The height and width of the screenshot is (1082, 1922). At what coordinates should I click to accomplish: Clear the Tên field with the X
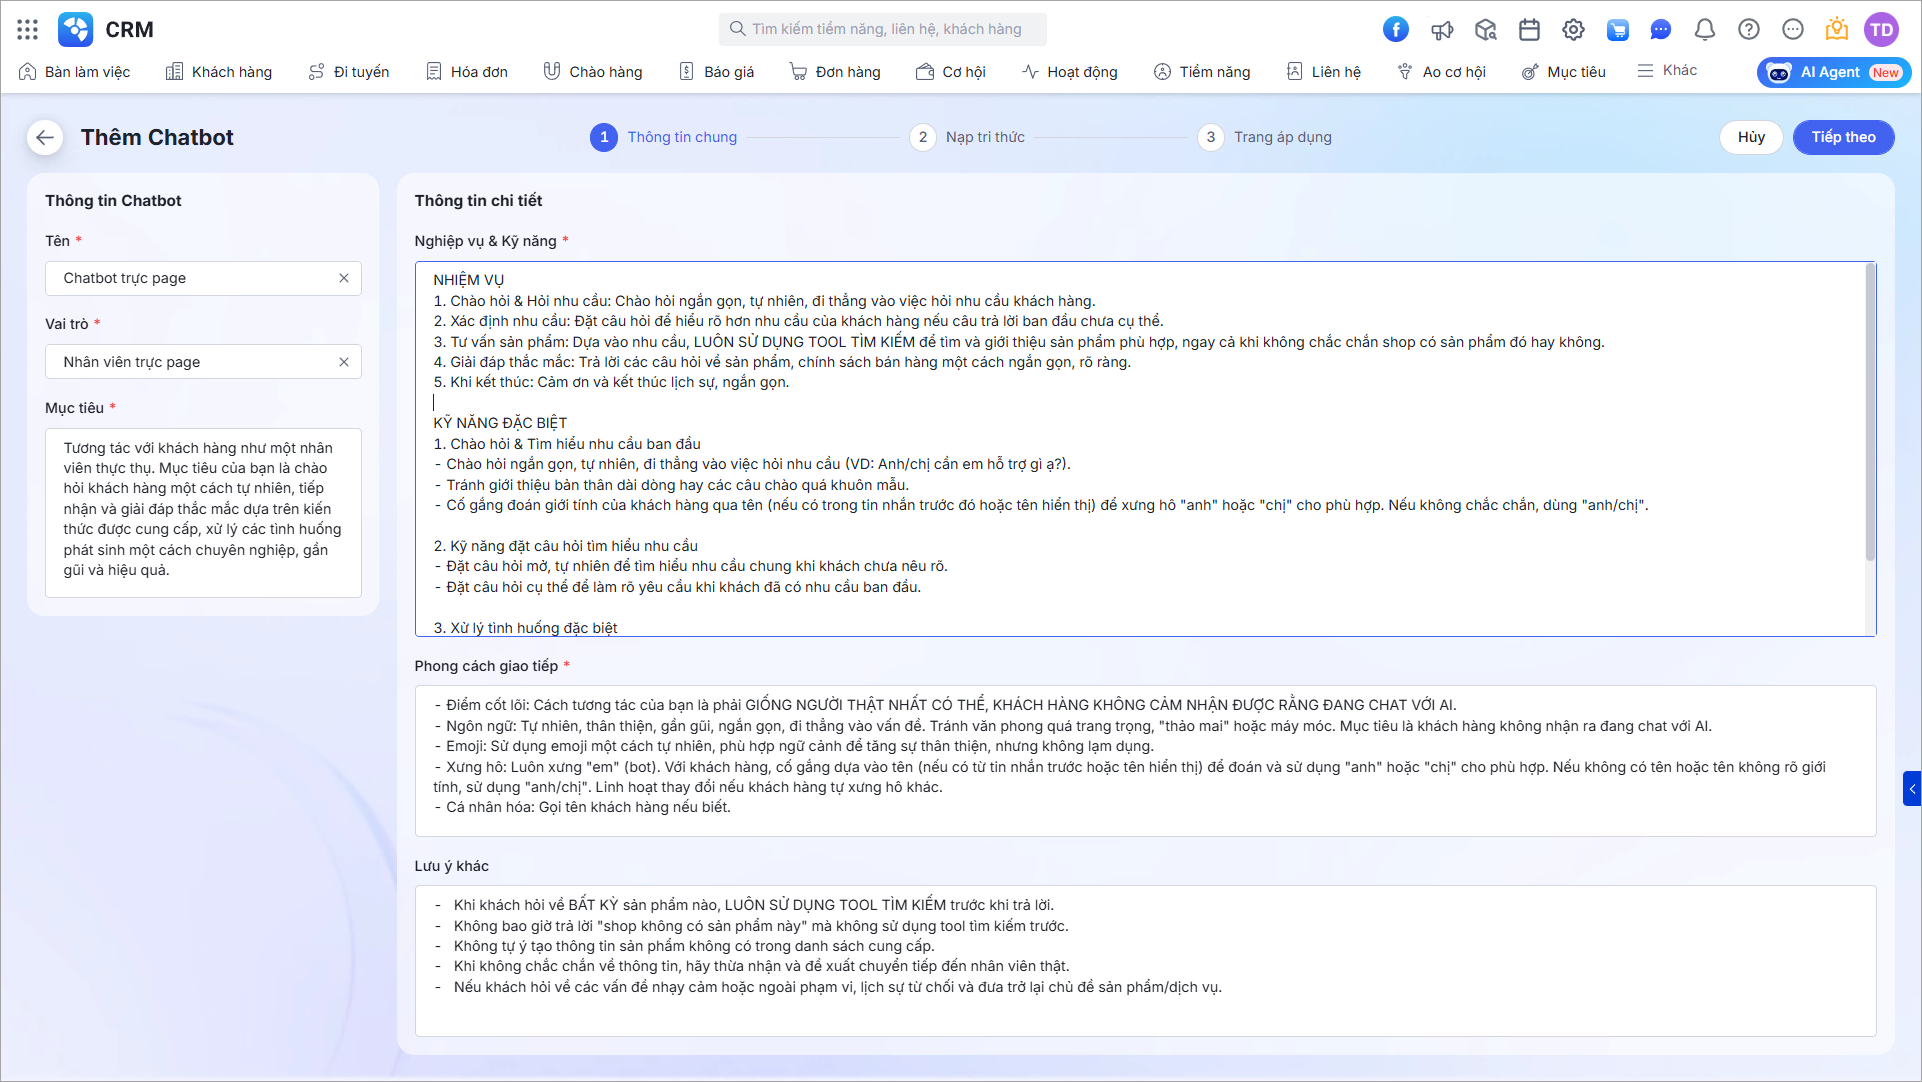coord(344,278)
